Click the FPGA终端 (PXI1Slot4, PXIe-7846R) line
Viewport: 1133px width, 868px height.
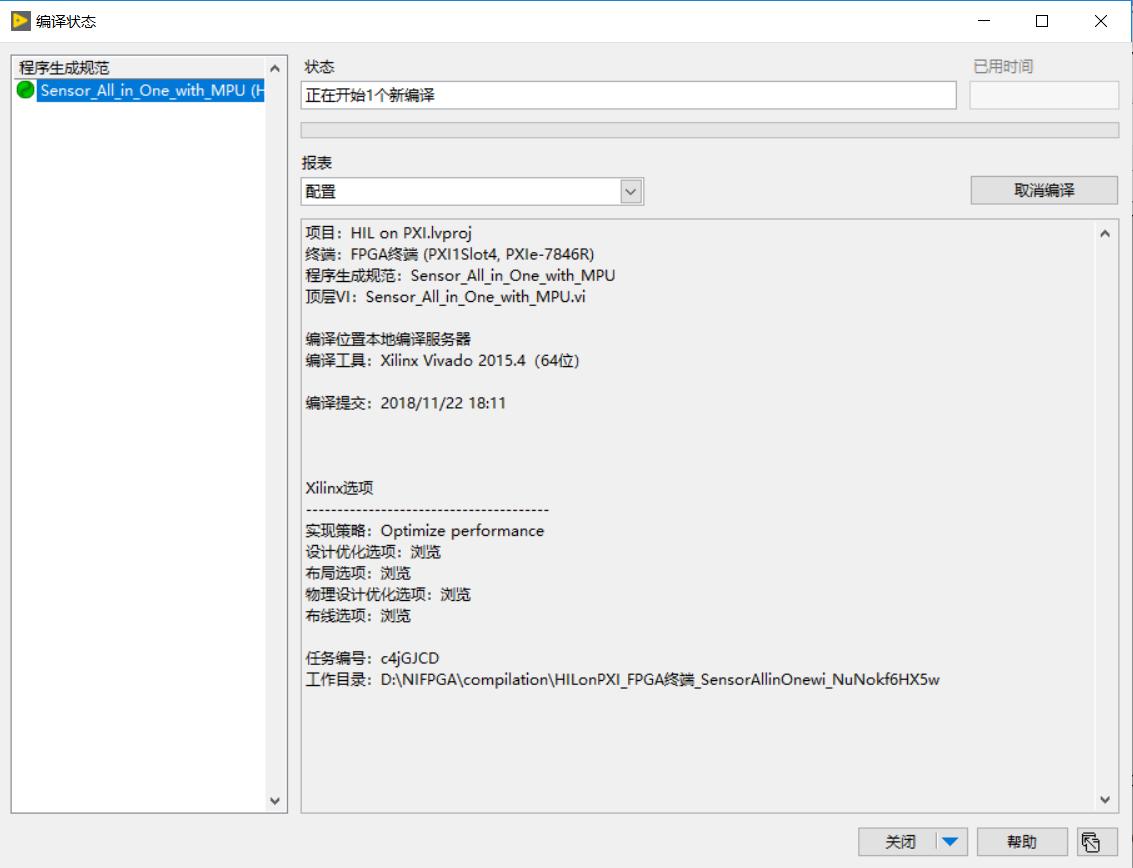point(449,254)
